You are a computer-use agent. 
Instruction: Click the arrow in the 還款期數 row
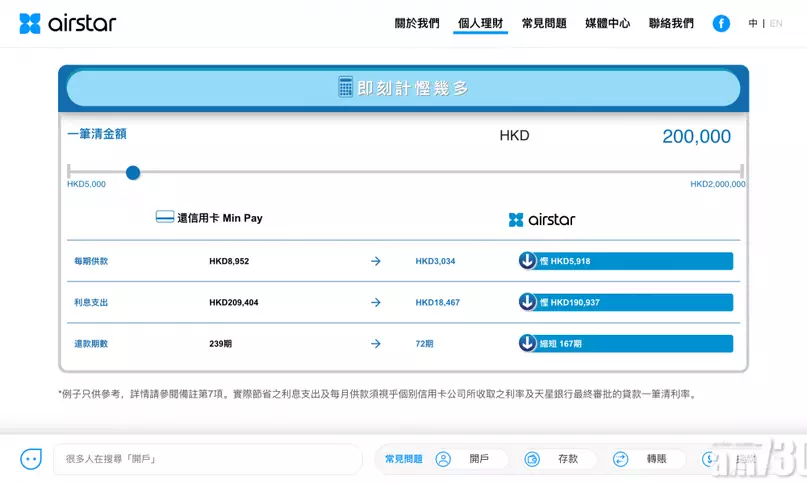pos(376,343)
